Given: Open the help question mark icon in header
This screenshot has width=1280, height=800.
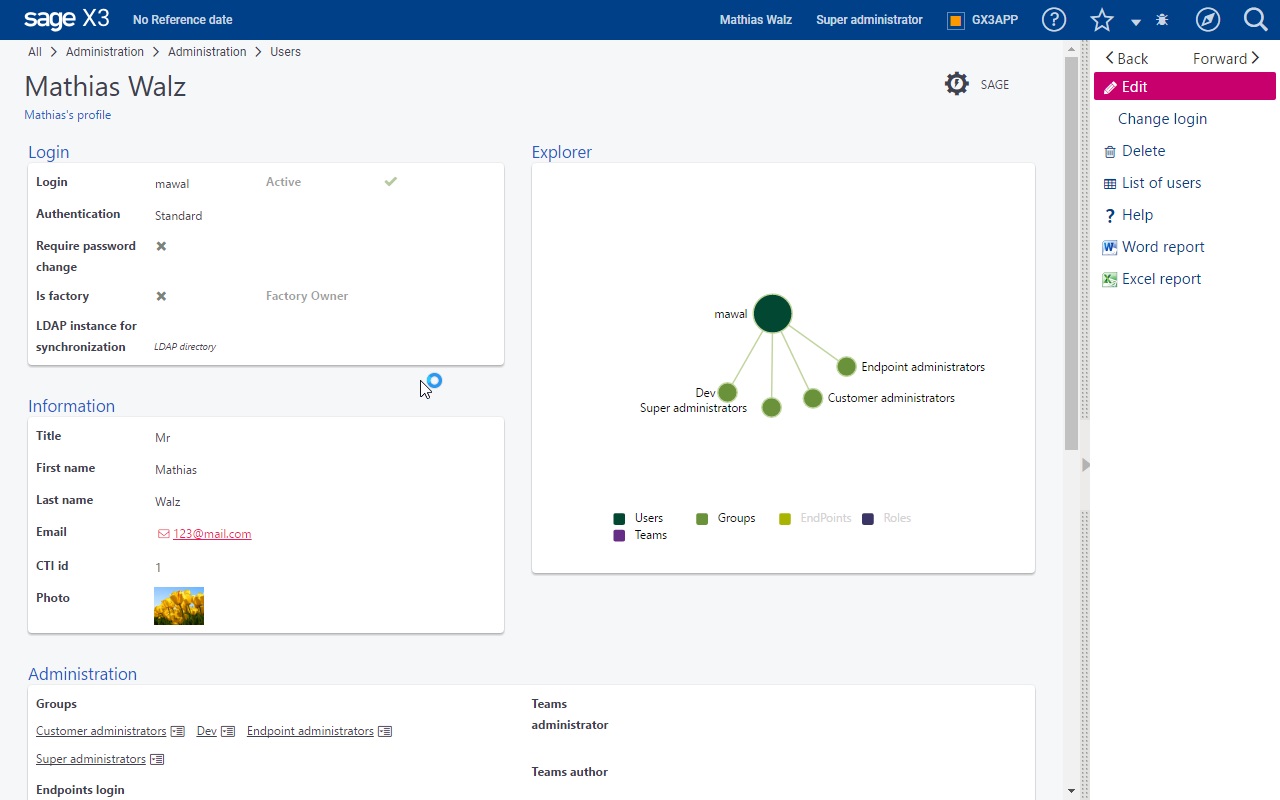Looking at the screenshot, I should tap(1053, 20).
